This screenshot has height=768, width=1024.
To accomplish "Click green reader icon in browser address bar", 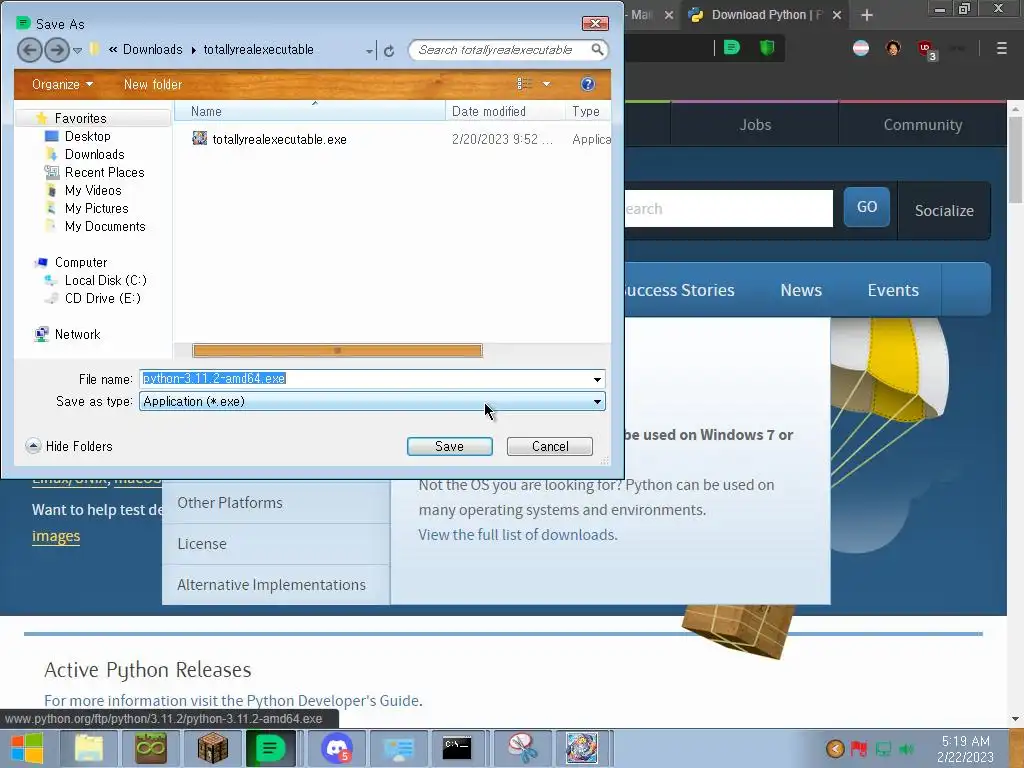I will coord(732,47).
